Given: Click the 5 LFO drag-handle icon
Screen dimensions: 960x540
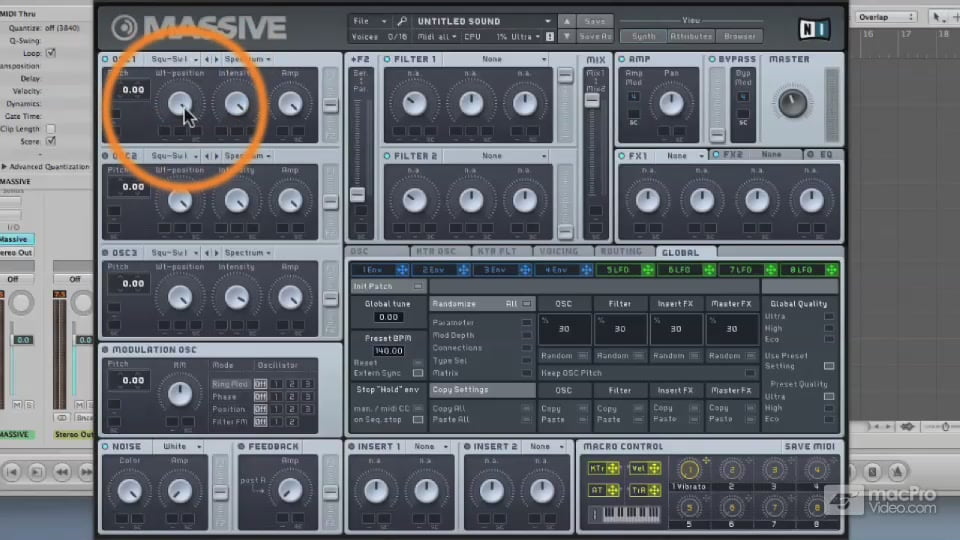Looking at the screenshot, I should (648, 270).
